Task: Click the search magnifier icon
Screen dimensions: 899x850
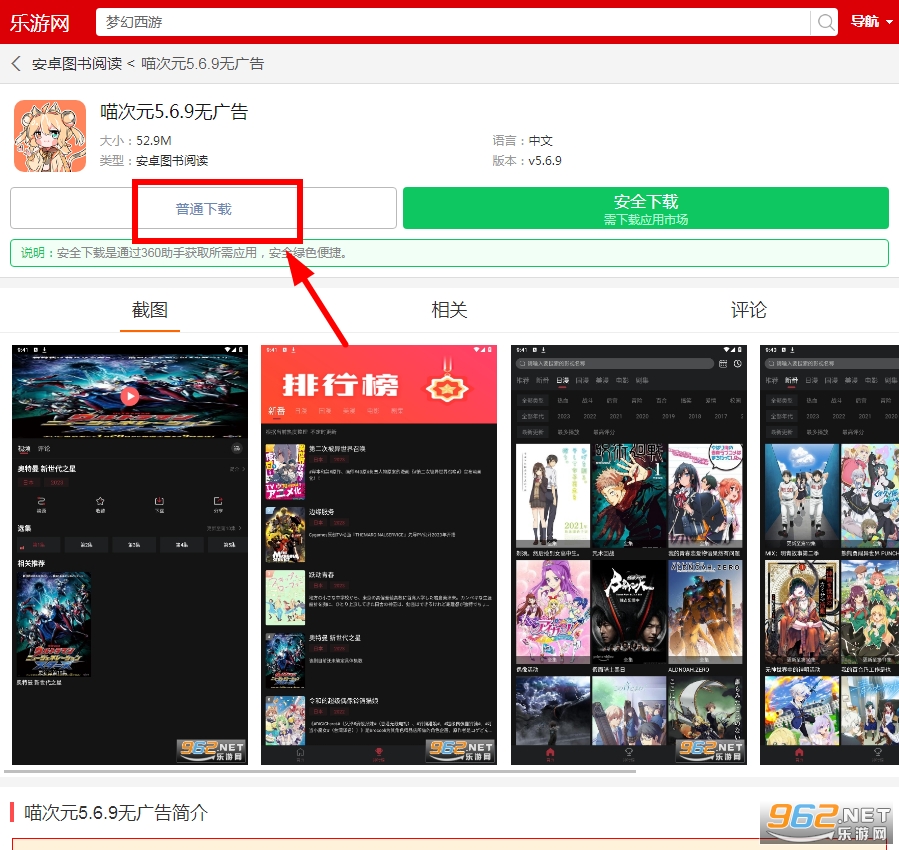Action: (825, 22)
